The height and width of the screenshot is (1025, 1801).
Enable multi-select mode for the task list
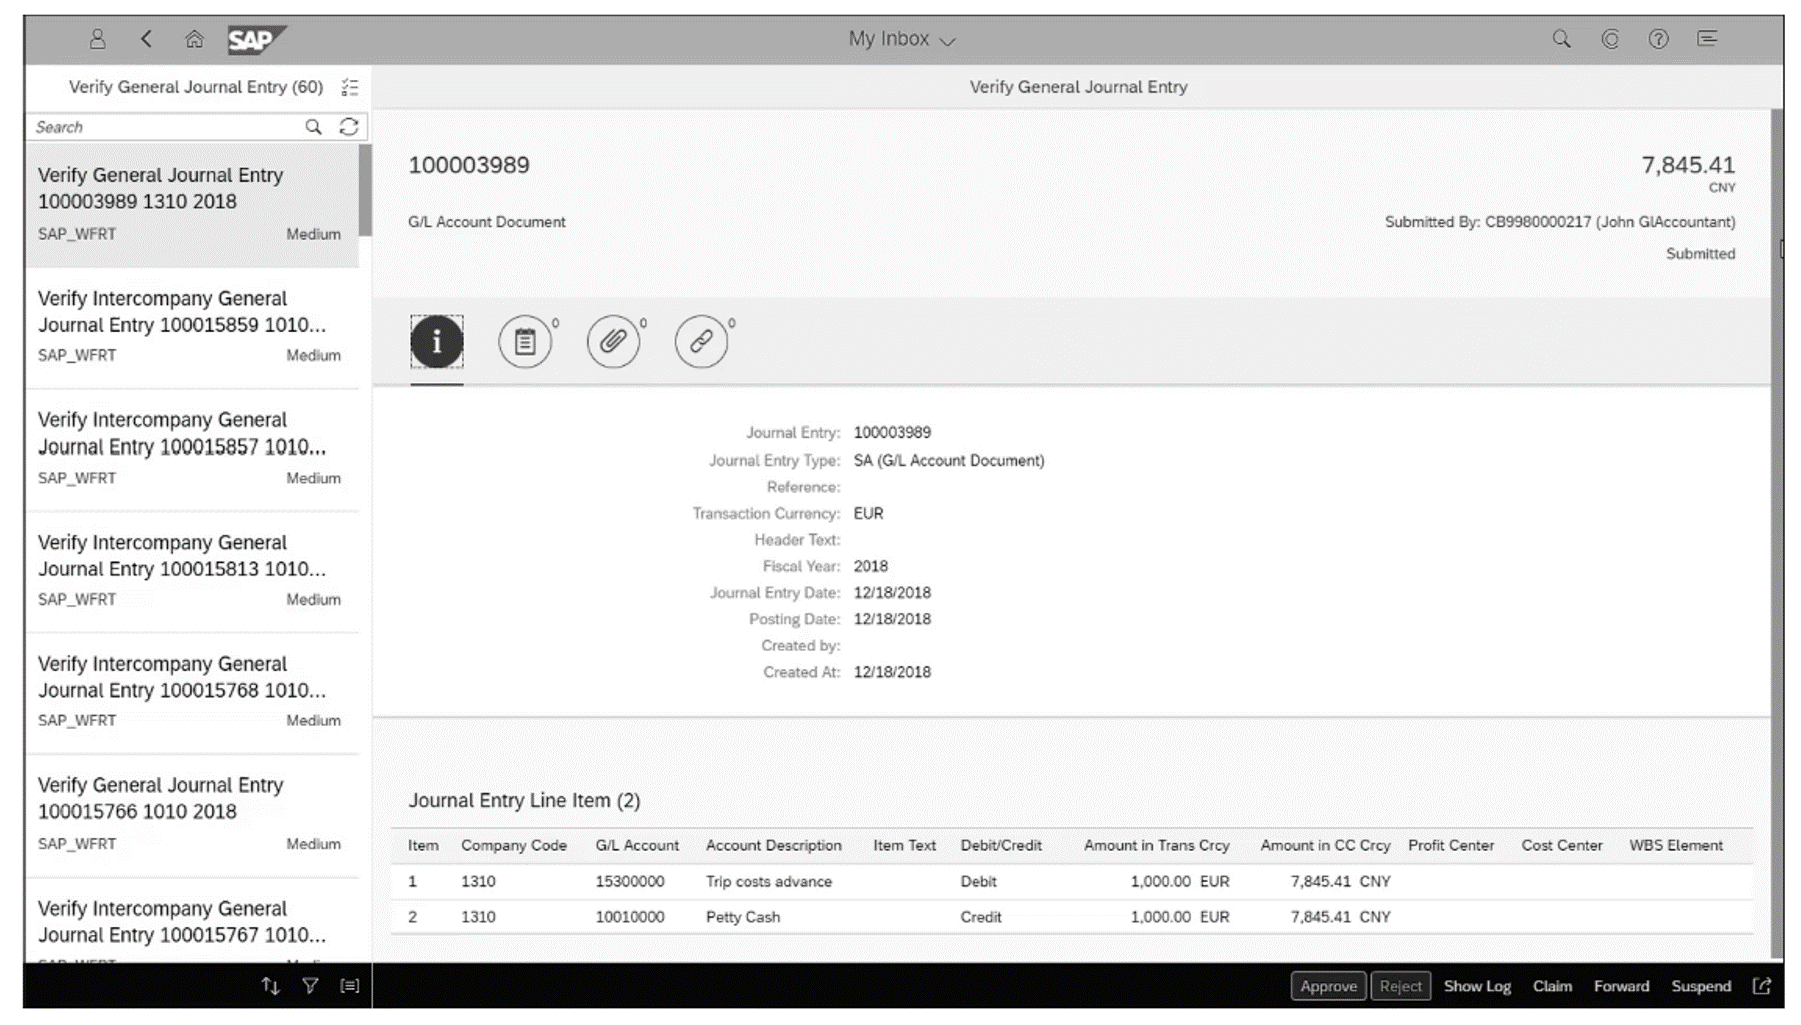pyautogui.click(x=350, y=87)
